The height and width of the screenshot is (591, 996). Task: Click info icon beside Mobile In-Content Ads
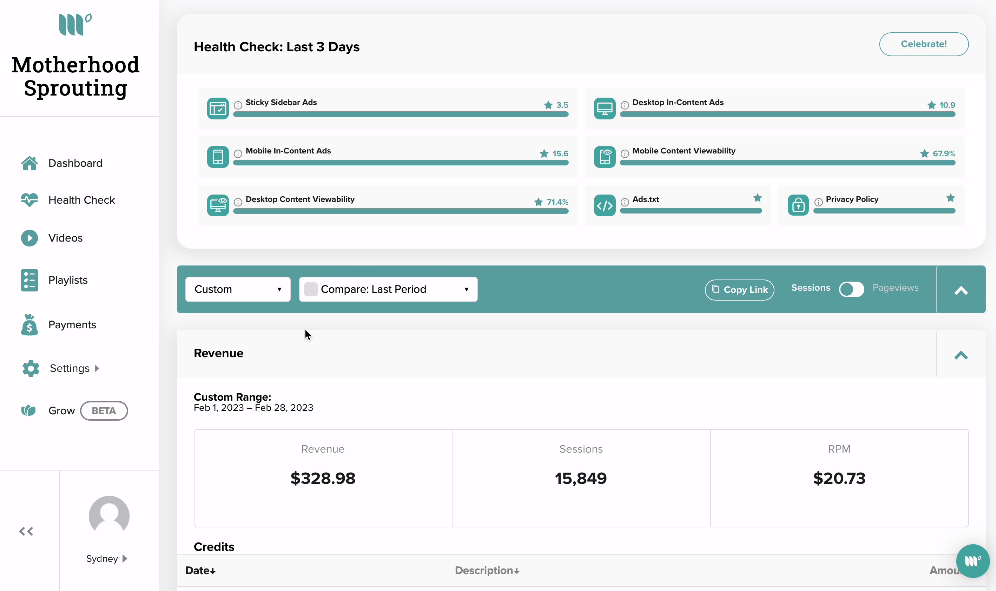tap(238, 153)
